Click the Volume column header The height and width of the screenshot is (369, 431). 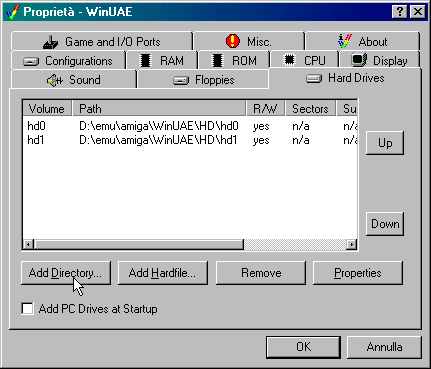47,109
